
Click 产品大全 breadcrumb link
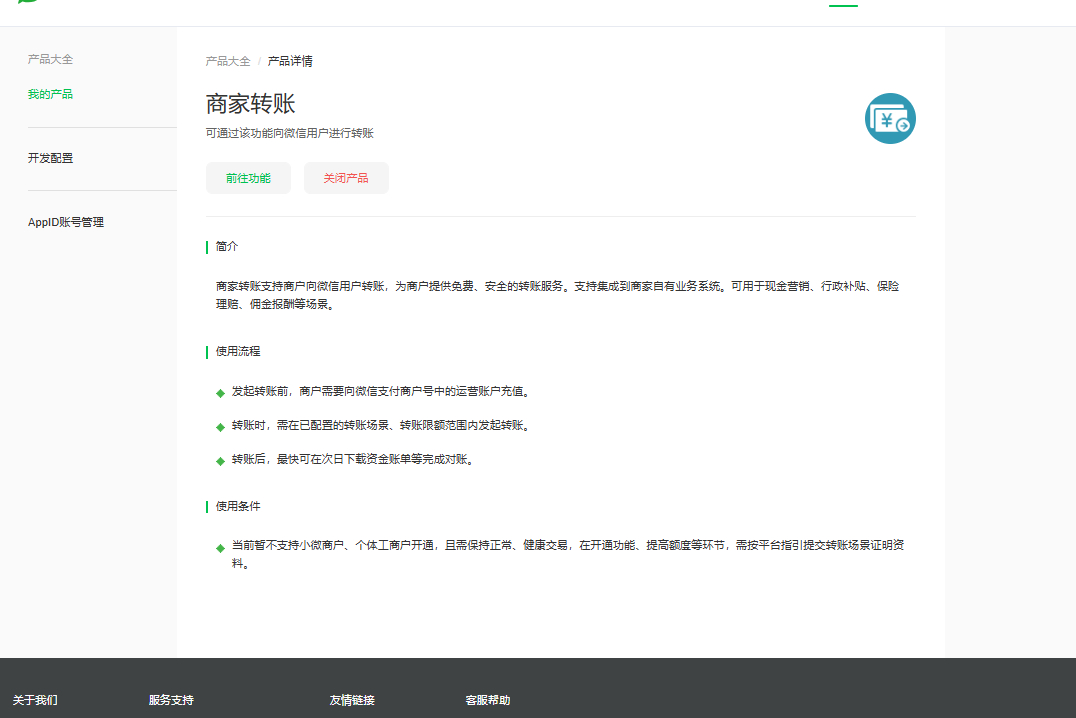[x=228, y=61]
